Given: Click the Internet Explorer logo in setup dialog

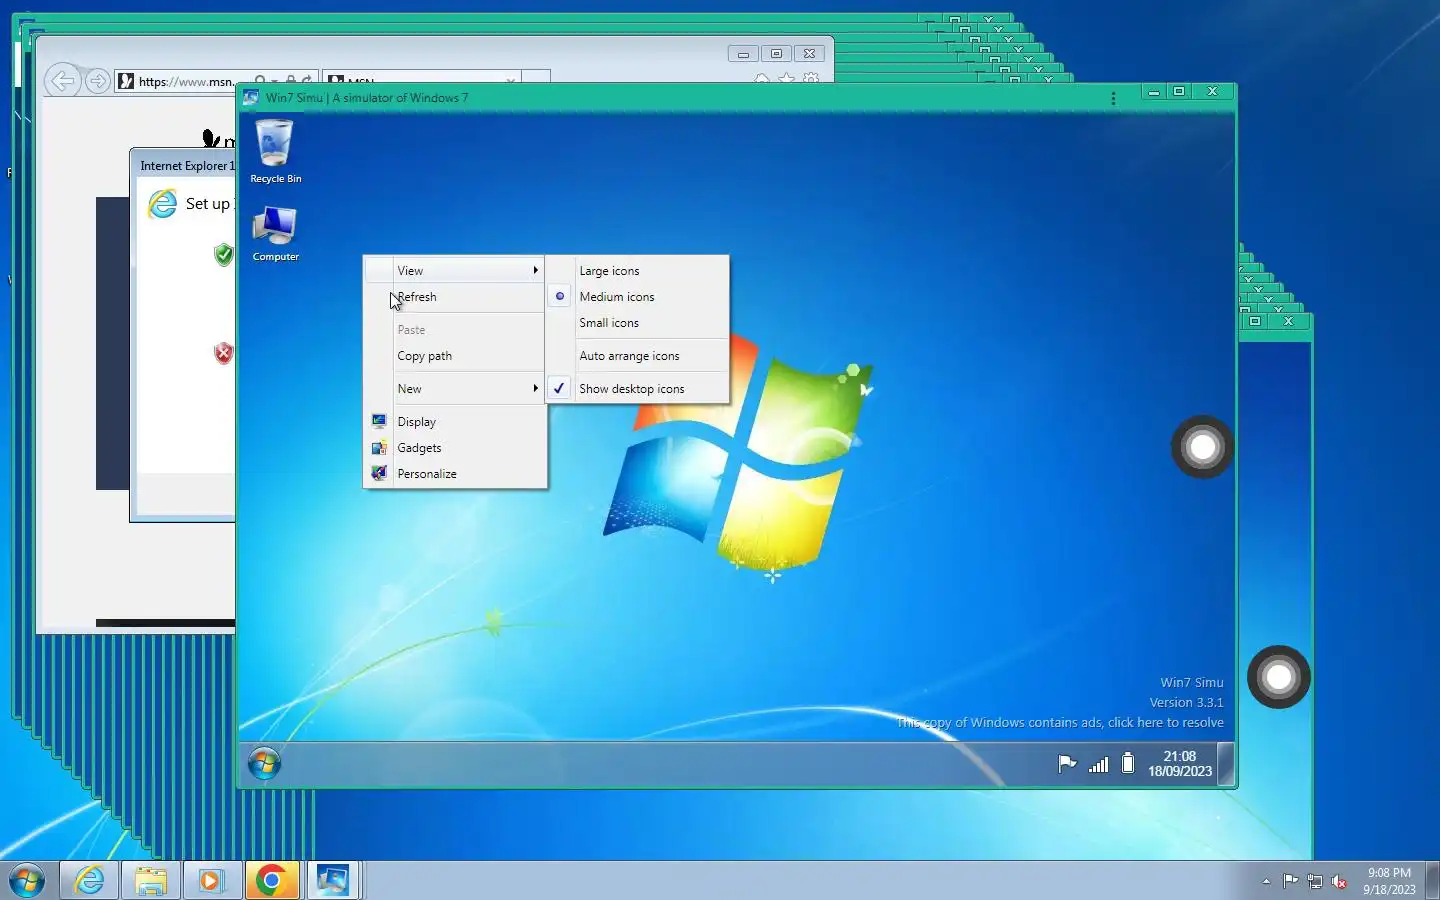Looking at the screenshot, I should click(x=162, y=204).
